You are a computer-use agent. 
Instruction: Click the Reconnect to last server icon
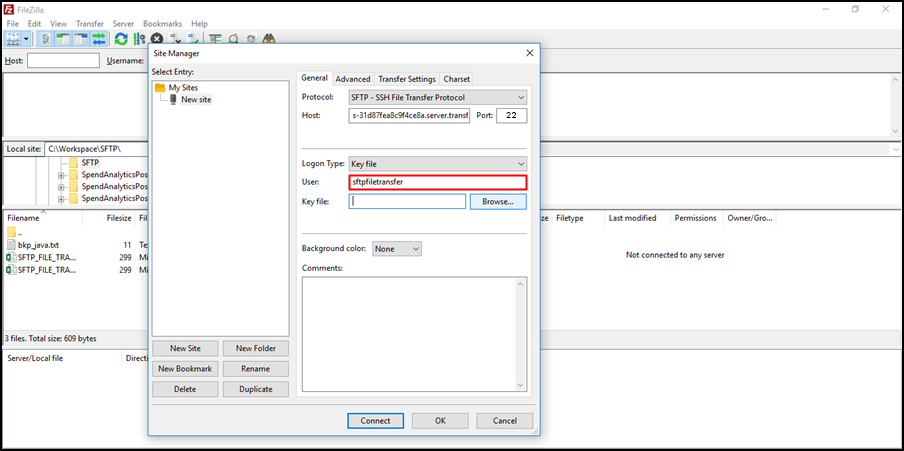point(194,39)
